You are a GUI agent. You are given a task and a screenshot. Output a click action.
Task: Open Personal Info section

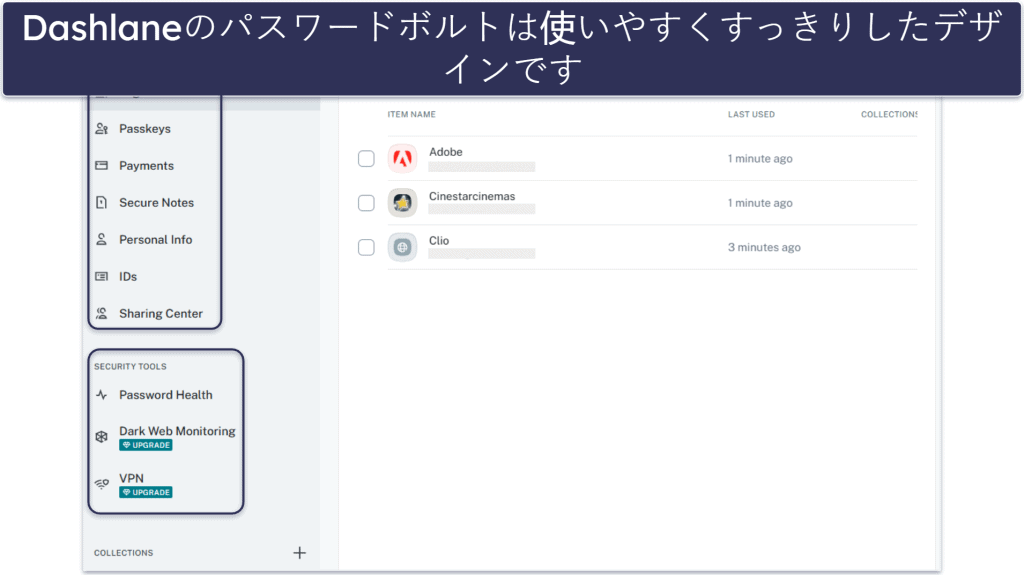tap(155, 239)
